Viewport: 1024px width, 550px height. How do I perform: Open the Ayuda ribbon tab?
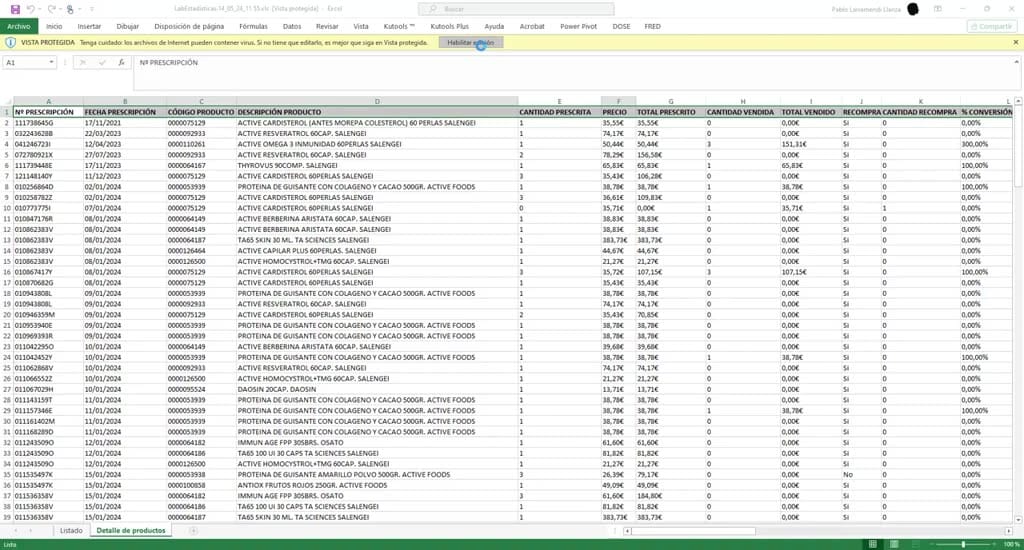494,26
